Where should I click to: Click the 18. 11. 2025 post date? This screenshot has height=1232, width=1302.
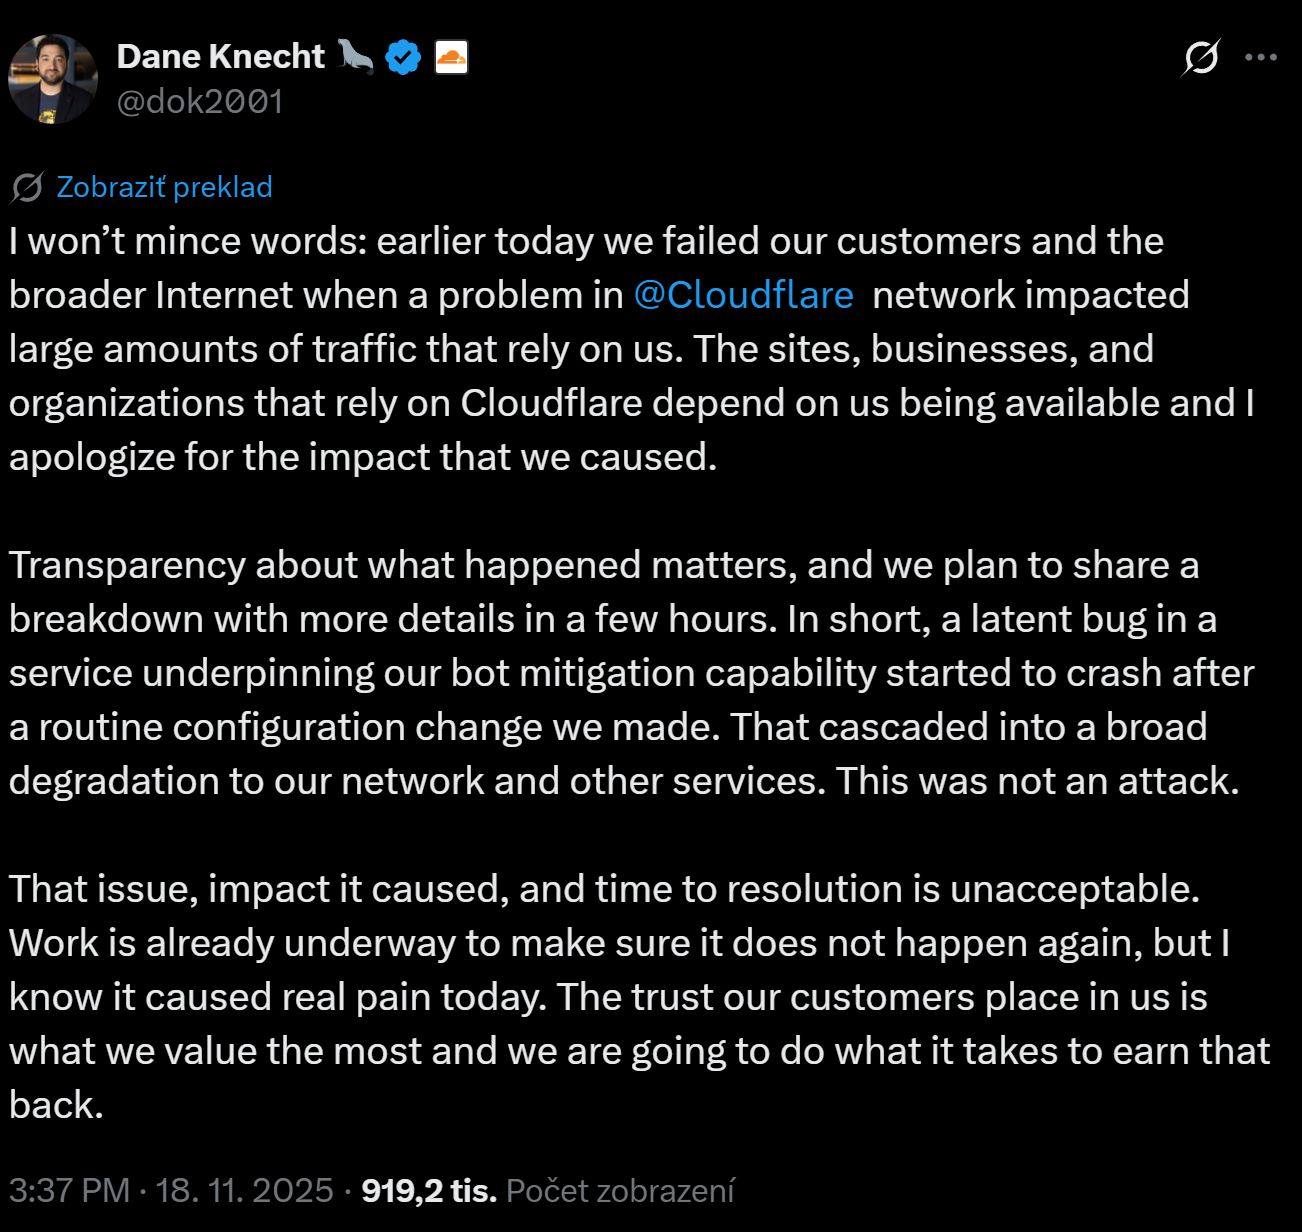[x=244, y=1190]
